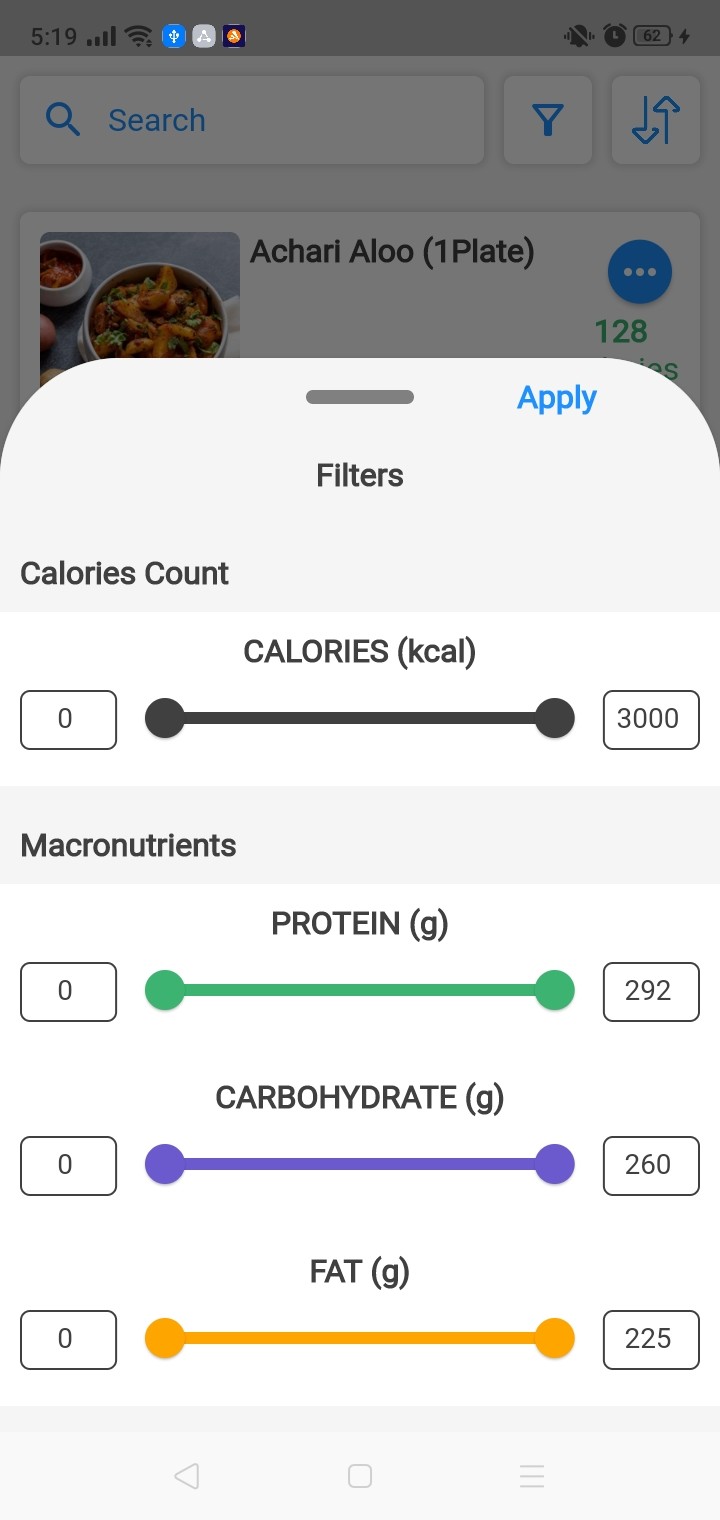The image size is (720, 1520).
Task: Select the protein maximum value box
Action: 650,991
